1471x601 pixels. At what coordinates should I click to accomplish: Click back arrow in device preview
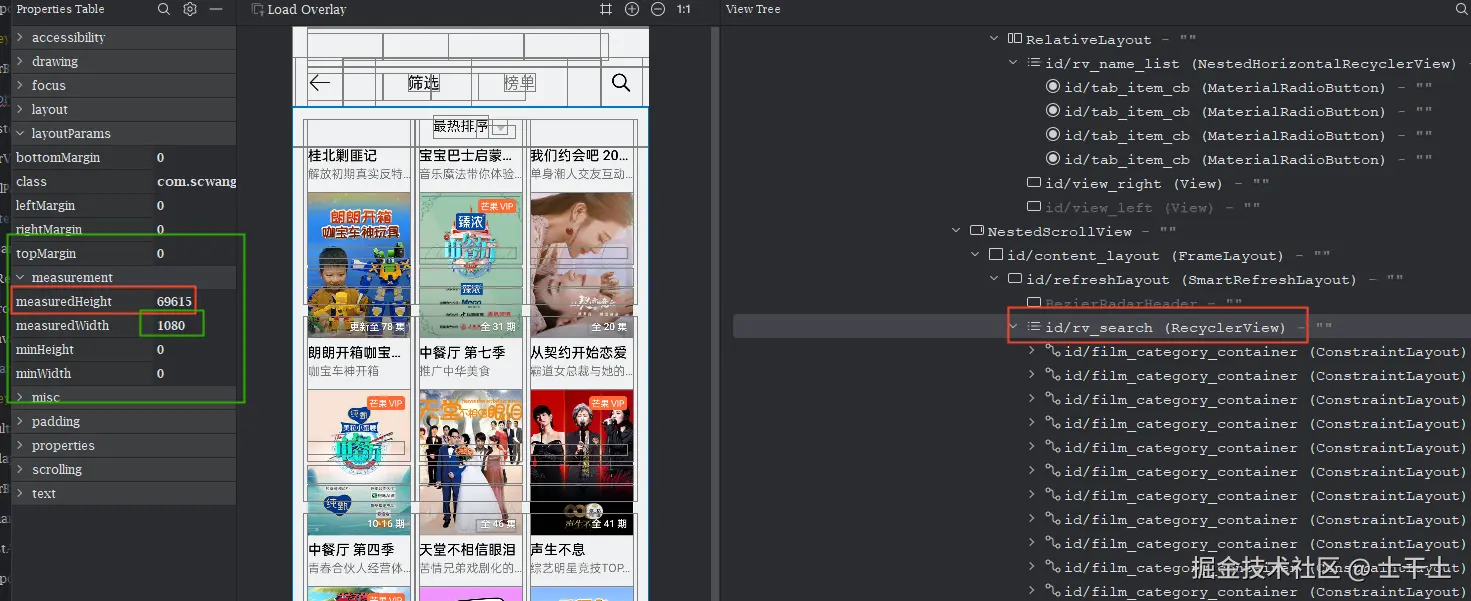(x=320, y=83)
